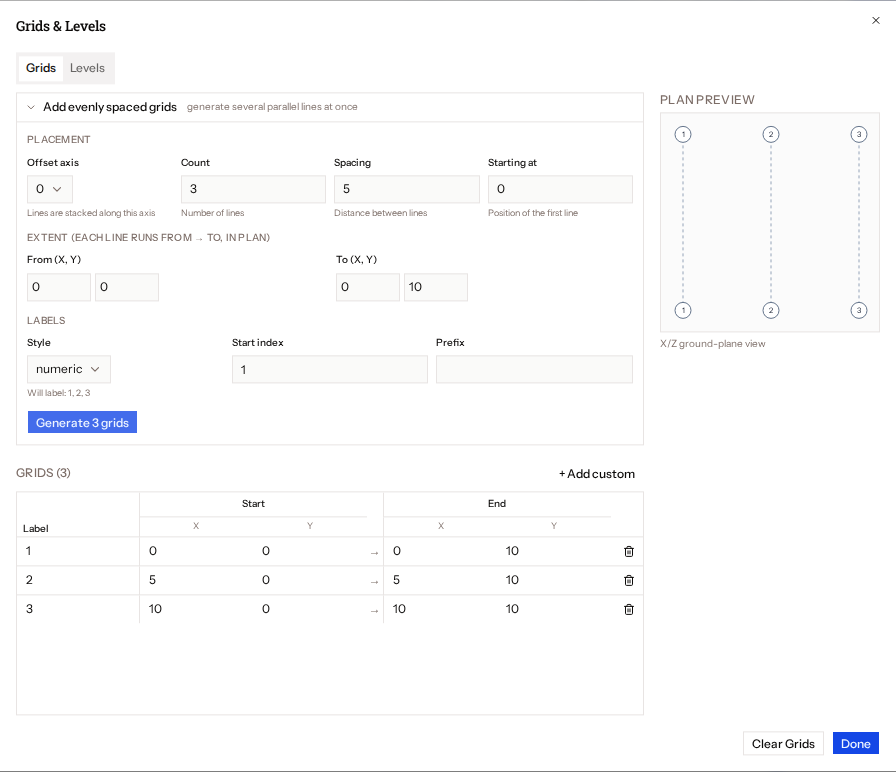Click Label cell of grid row 3

tap(78, 609)
